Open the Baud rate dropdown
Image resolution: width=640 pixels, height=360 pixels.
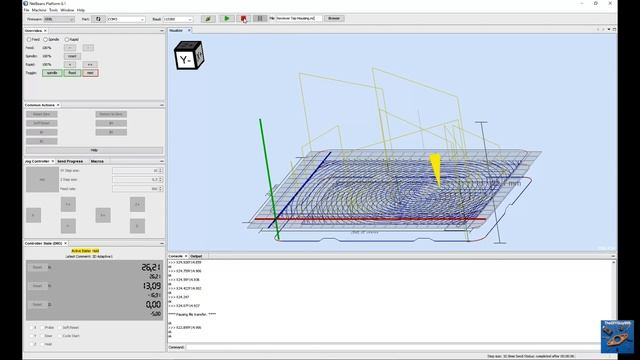tap(178, 19)
